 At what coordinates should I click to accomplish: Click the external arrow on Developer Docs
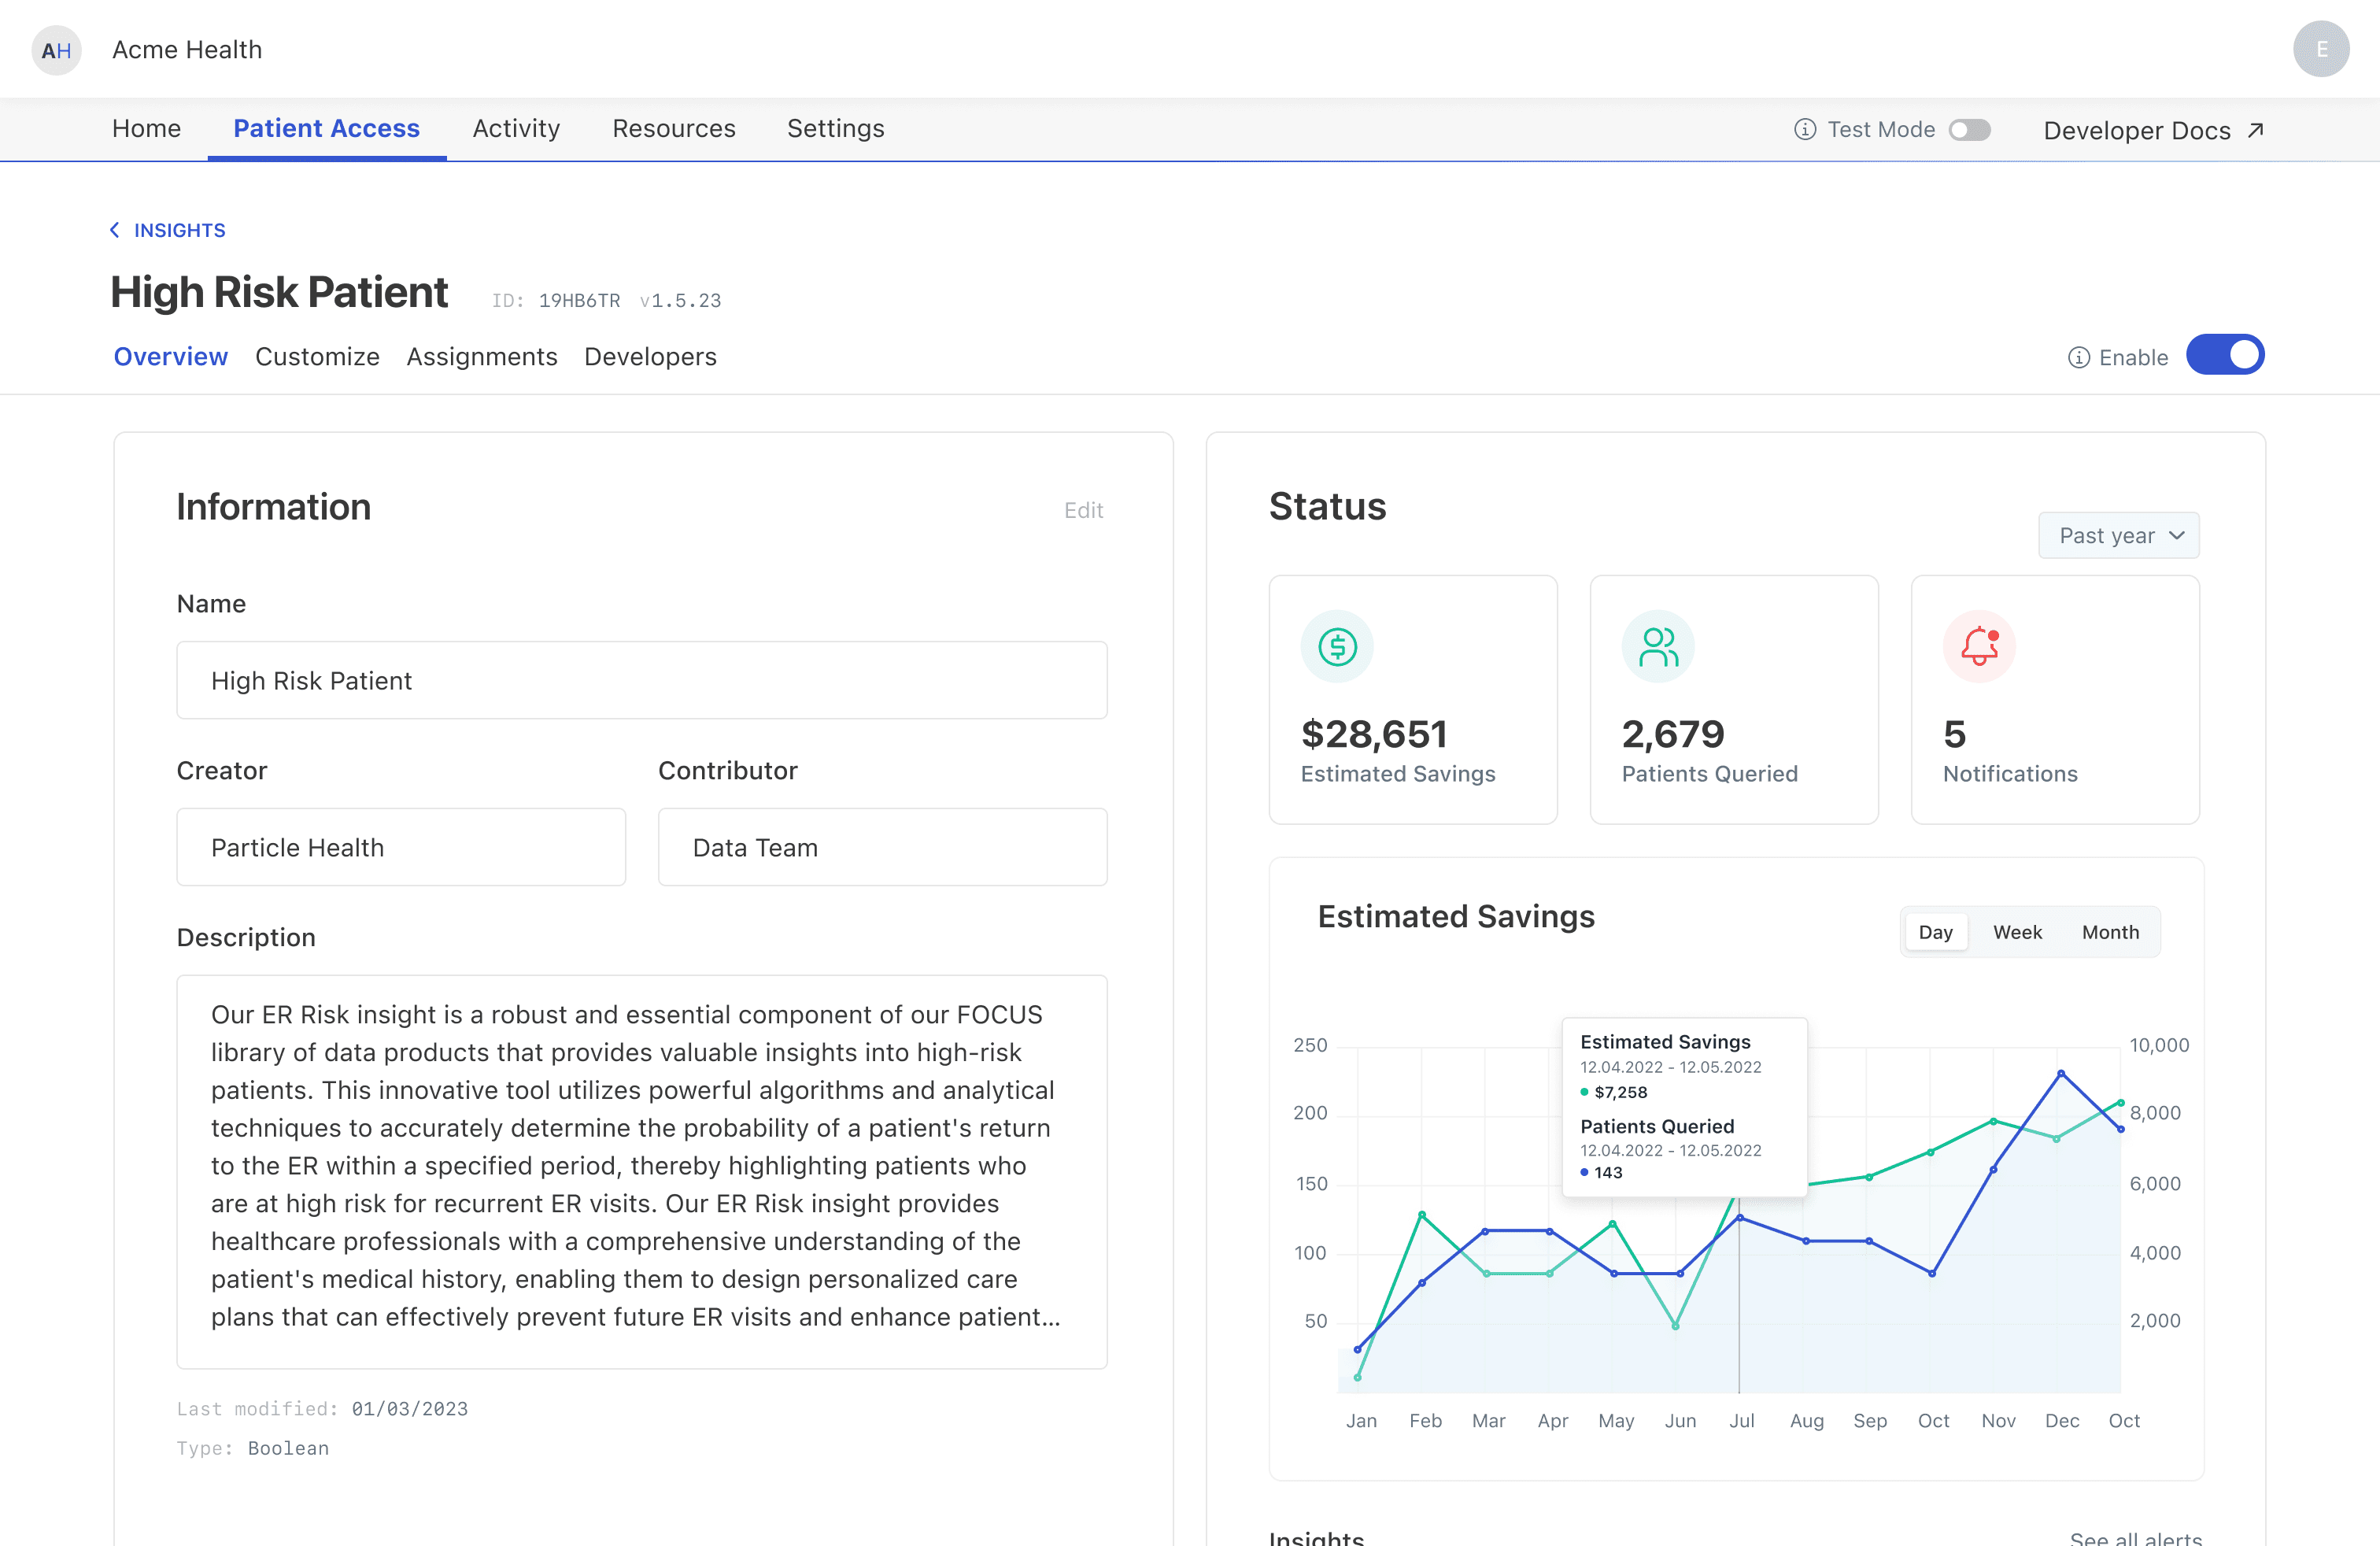click(x=2255, y=131)
